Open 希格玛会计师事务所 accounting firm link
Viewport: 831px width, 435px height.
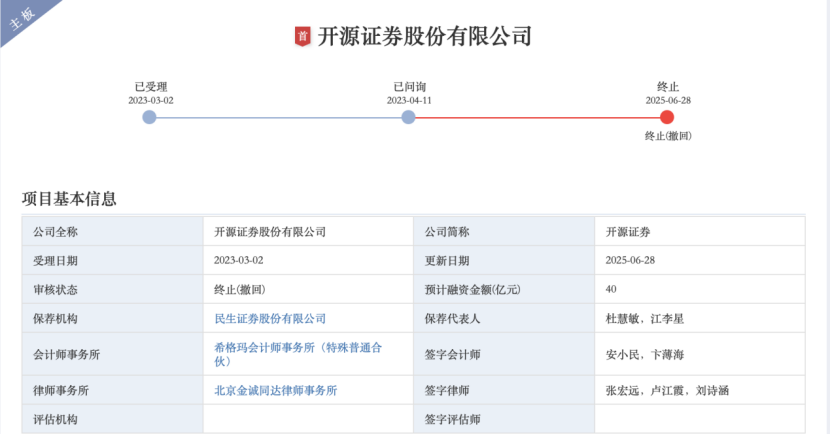(x=298, y=354)
